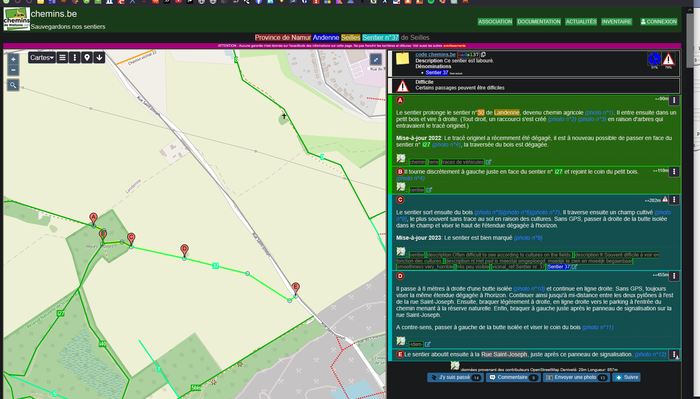700x399 pixels.
Task: Toggle fullscreen map view
Action: click(x=376, y=59)
